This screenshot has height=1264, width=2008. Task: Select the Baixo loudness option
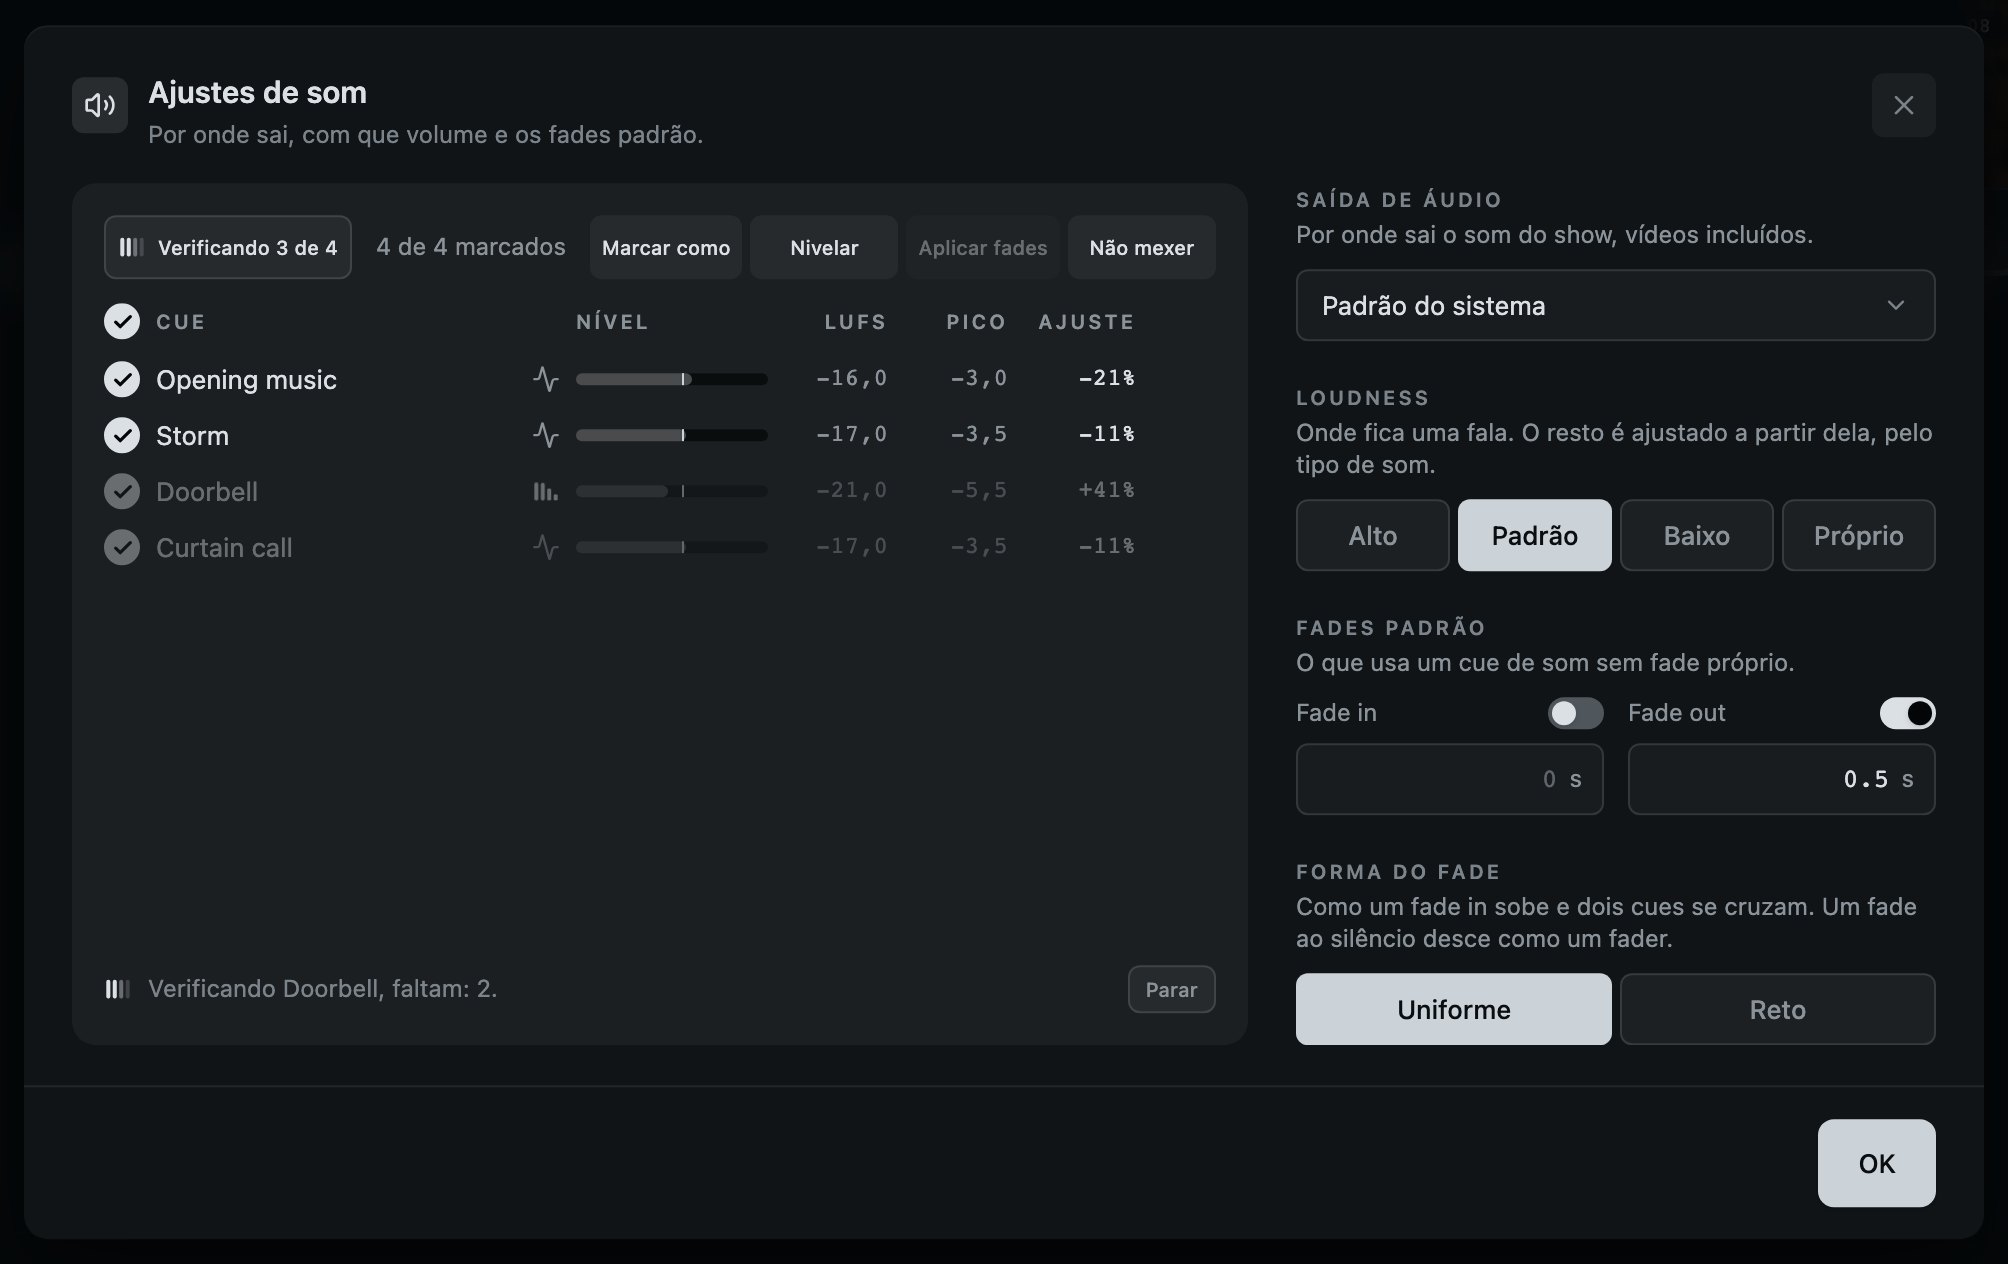[x=1696, y=535]
